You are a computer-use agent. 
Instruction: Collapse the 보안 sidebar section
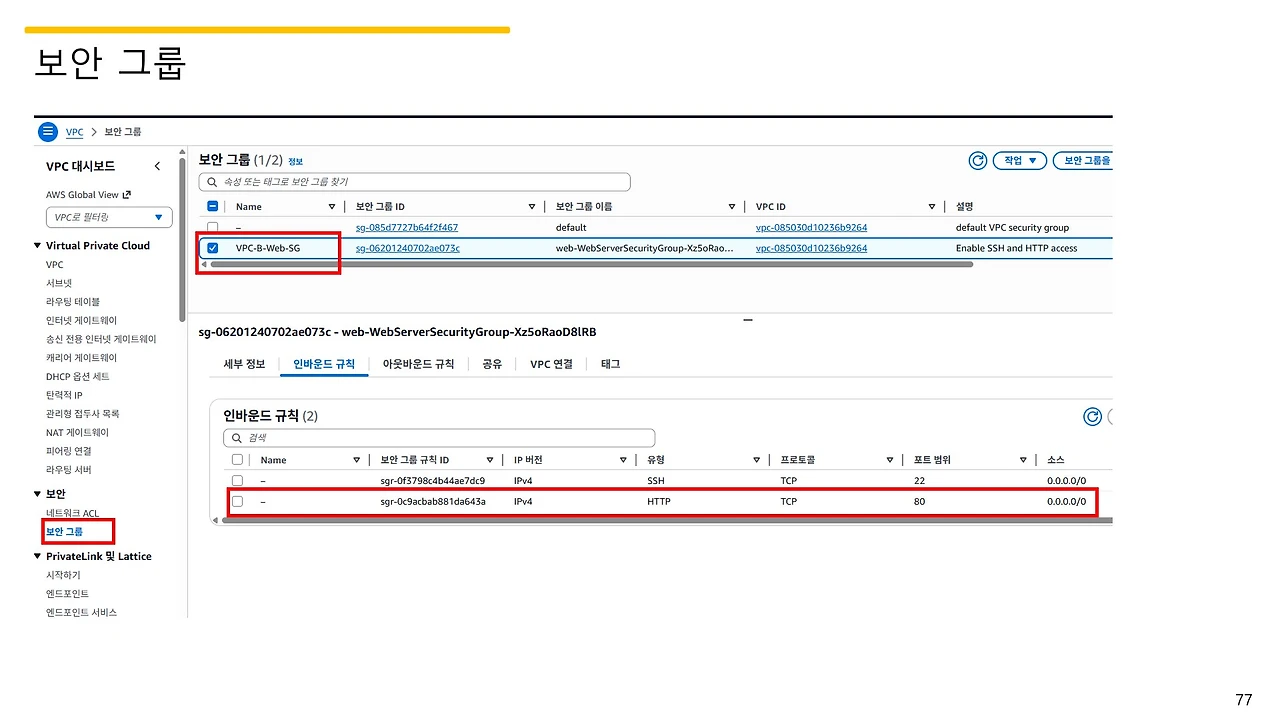click(x=38, y=494)
